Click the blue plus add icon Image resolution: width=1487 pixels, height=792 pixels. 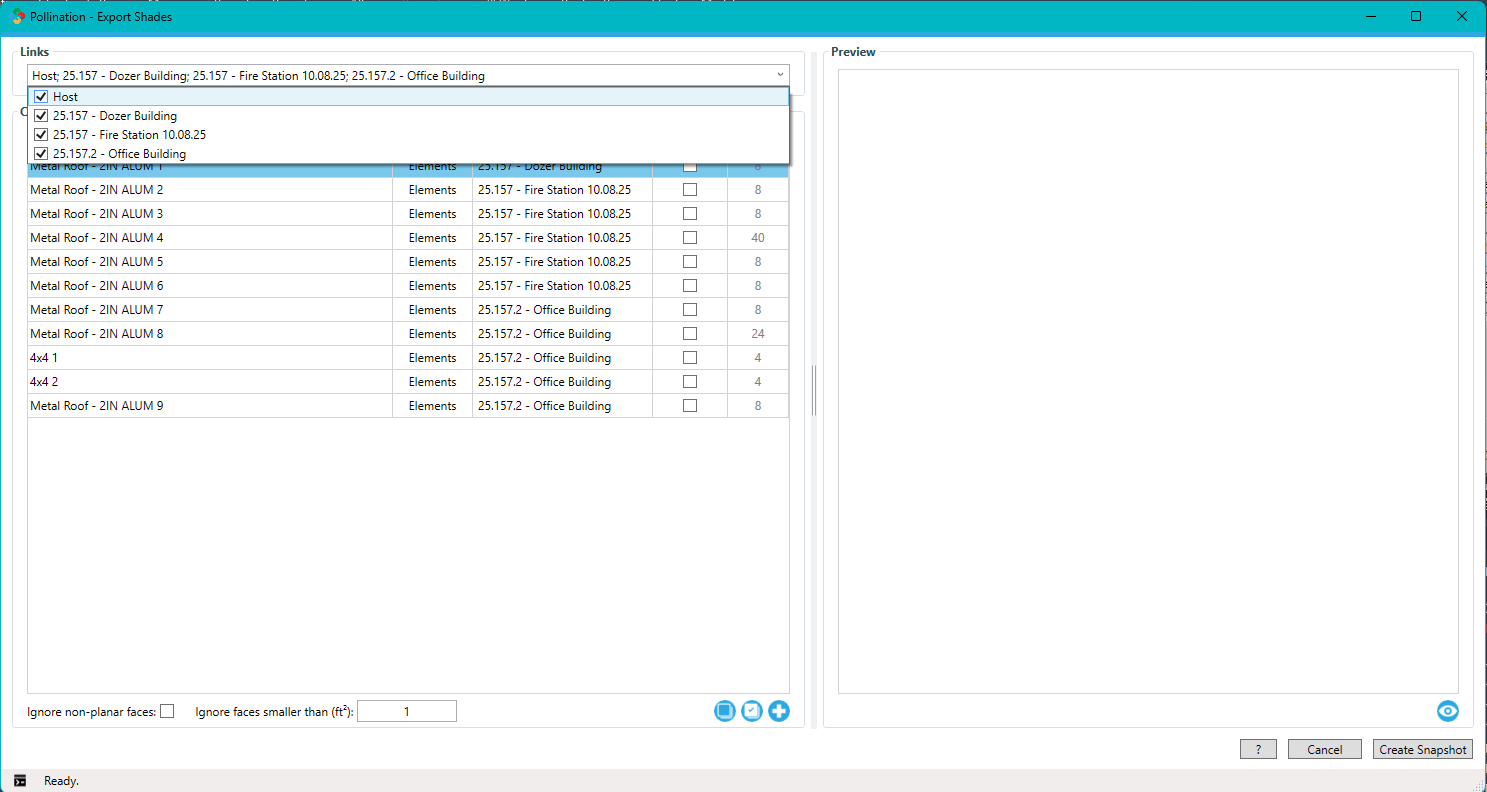(779, 711)
